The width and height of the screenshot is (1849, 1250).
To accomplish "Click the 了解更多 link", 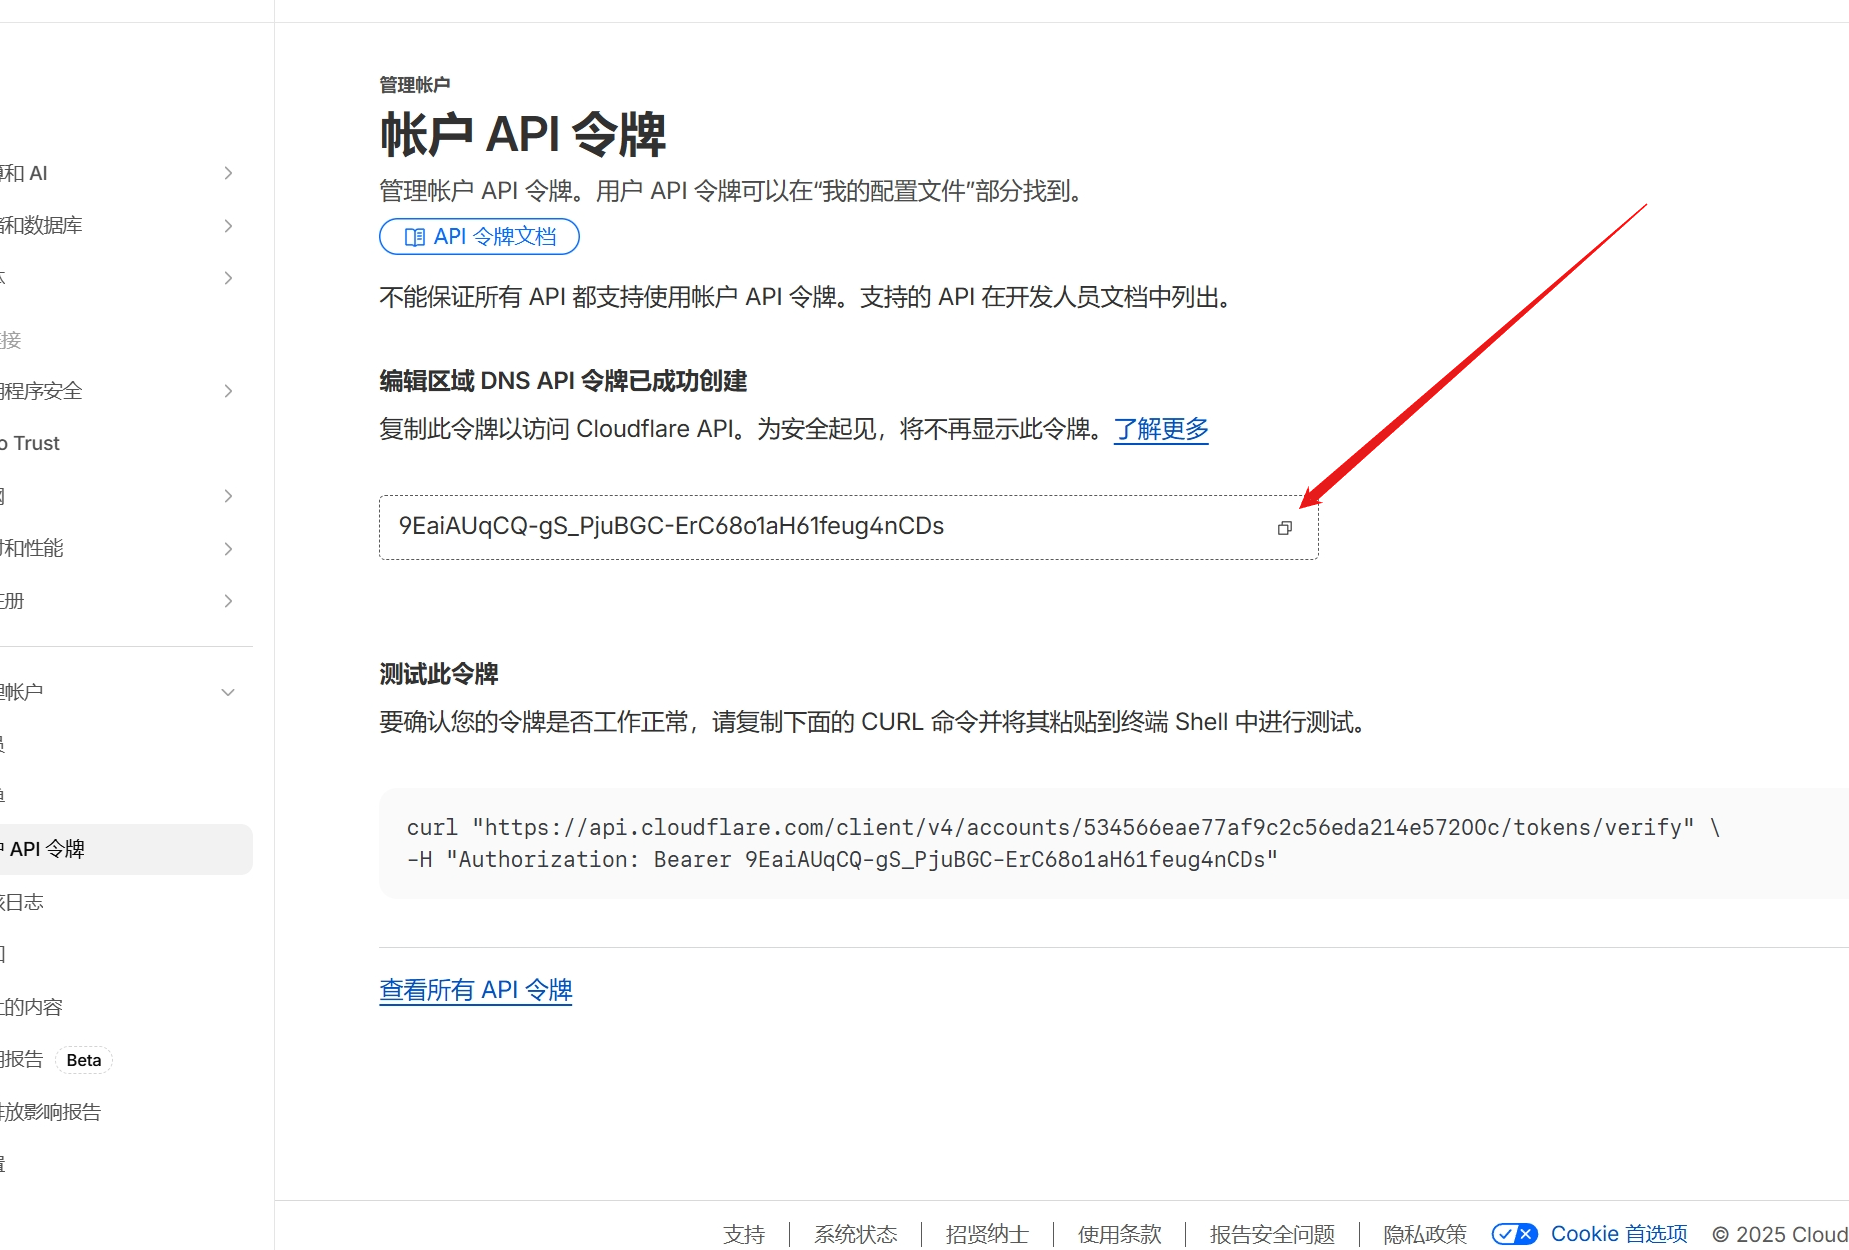I will pyautogui.click(x=1161, y=429).
